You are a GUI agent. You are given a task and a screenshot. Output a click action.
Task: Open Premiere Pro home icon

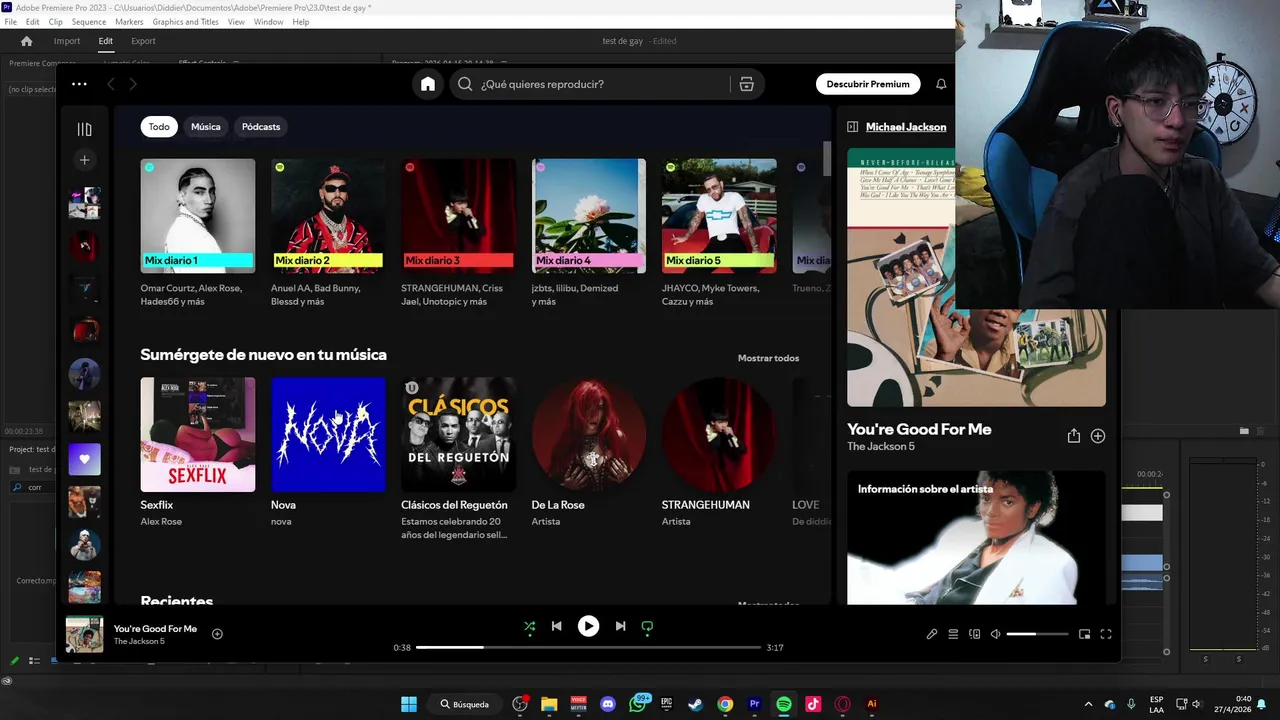click(27, 41)
